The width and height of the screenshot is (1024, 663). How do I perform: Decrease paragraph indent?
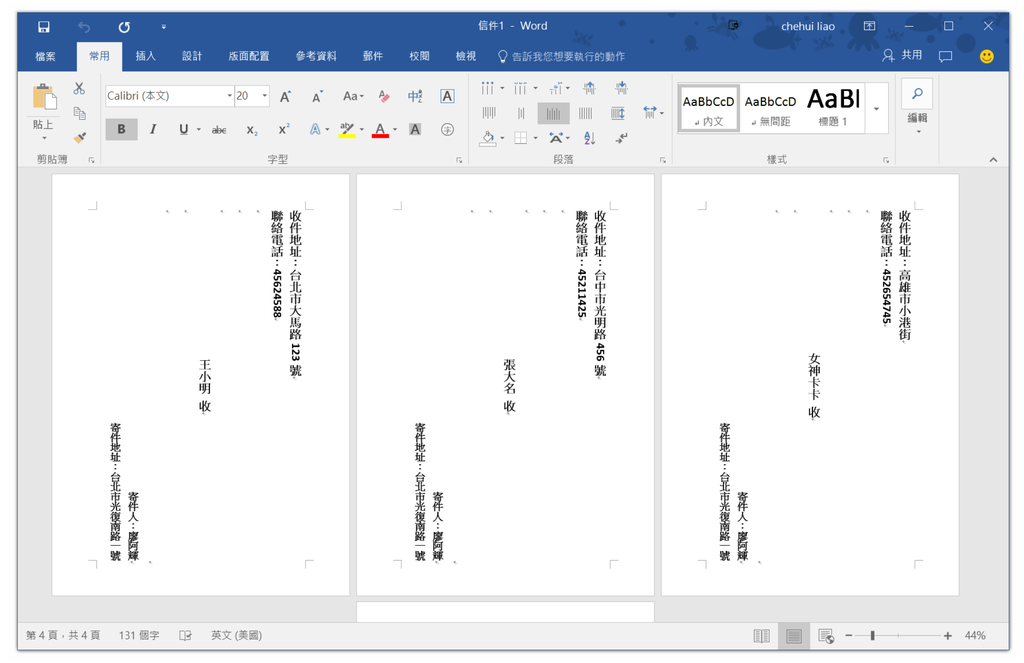point(589,88)
